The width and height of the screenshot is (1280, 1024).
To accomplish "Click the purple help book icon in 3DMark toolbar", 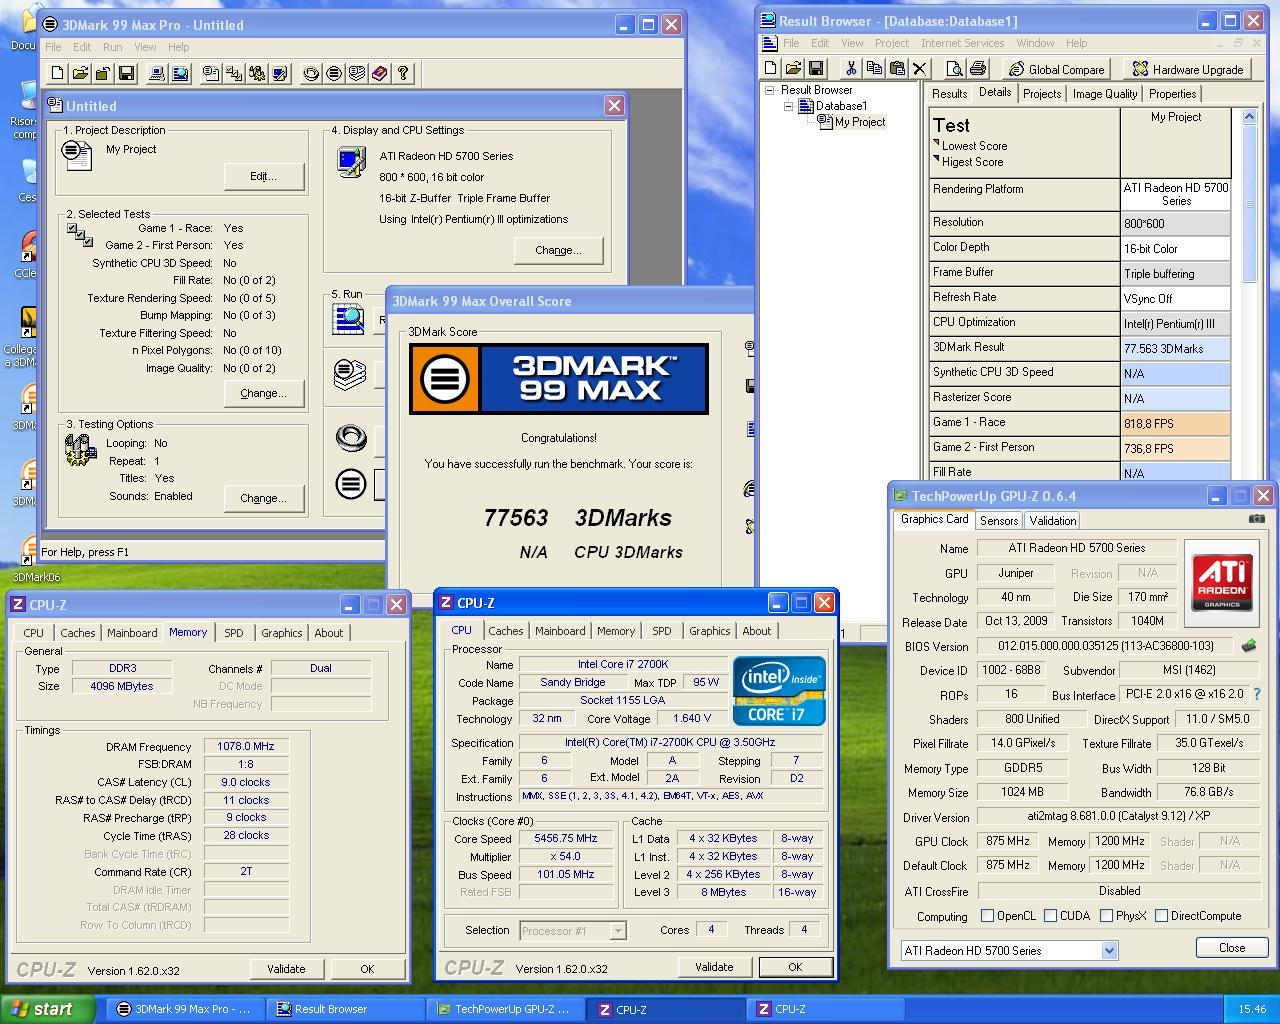I will (380, 73).
